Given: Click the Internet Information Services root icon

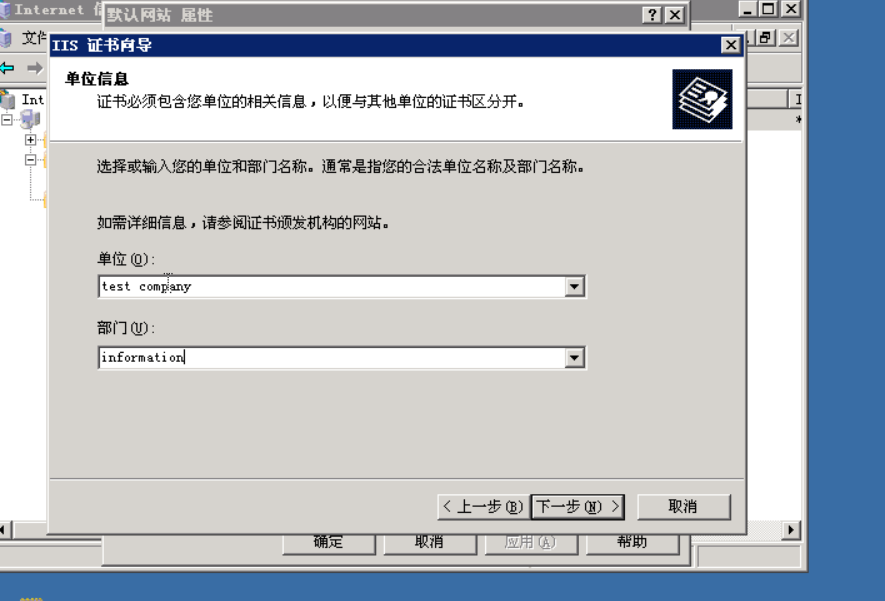Looking at the screenshot, I should point(8,100).
